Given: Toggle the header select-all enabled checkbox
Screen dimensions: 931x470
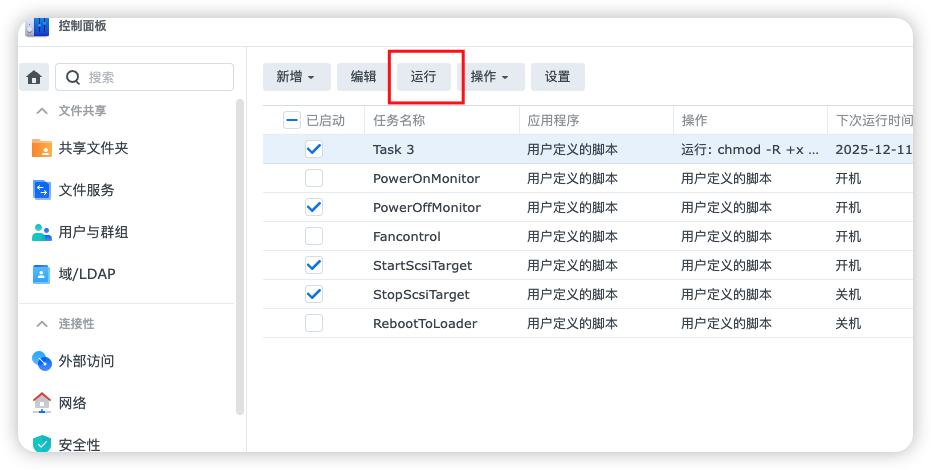Looking at the screenshot, I should (x=292, y=120).
